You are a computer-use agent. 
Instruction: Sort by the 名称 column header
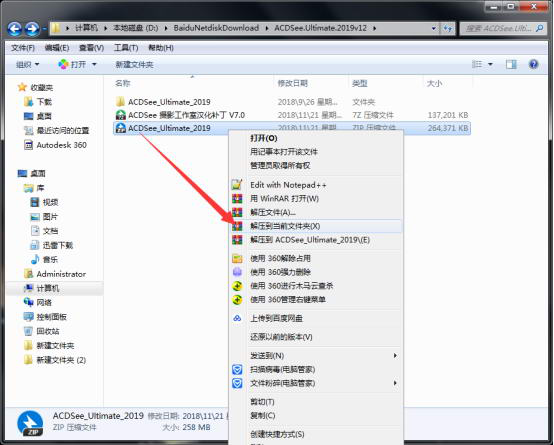[x=123, y=83]
